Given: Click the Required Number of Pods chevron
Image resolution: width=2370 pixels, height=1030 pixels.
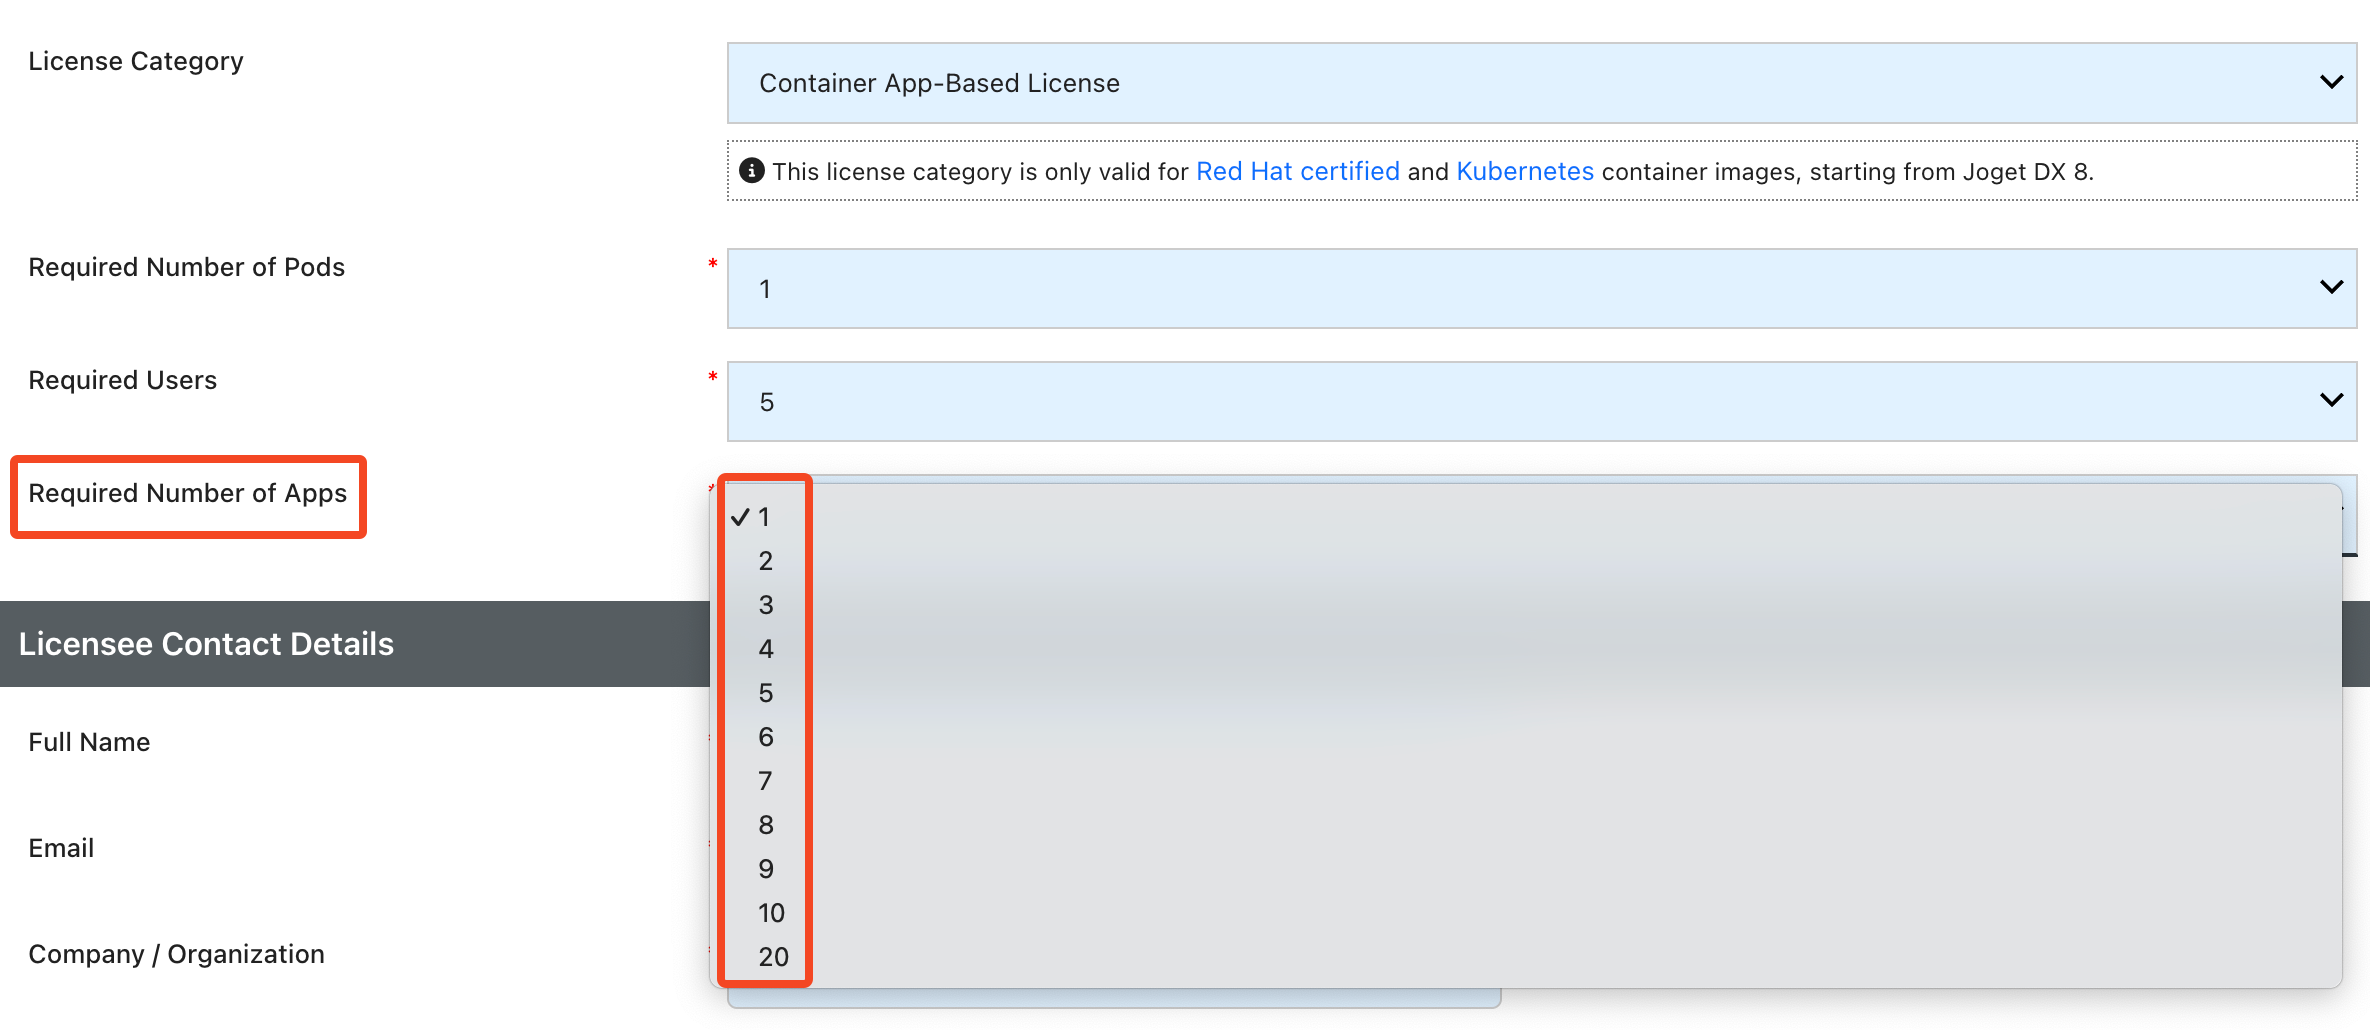Looking at the screenshot, I should [2331, 287].
